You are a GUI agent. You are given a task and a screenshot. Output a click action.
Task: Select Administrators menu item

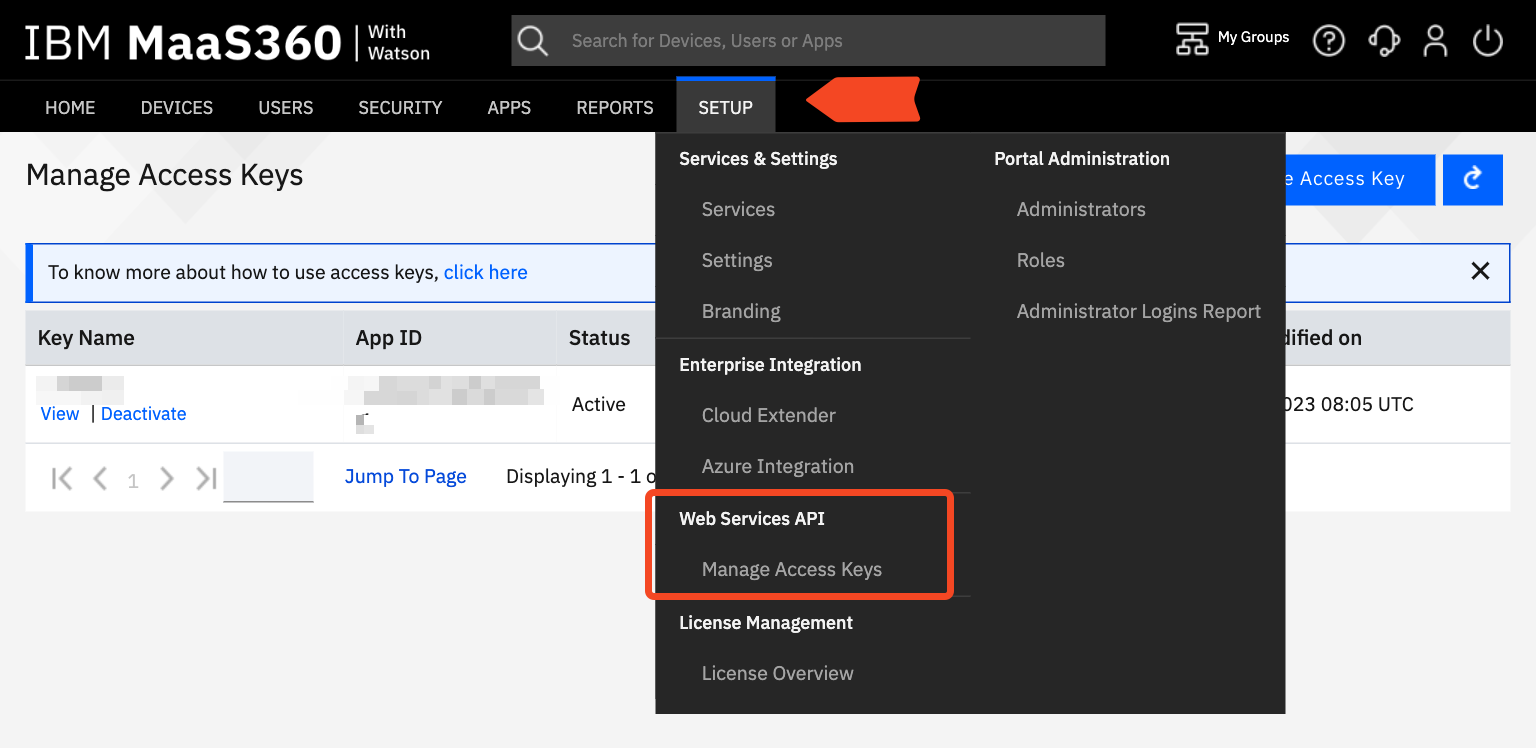click(x=1081, y=209)
